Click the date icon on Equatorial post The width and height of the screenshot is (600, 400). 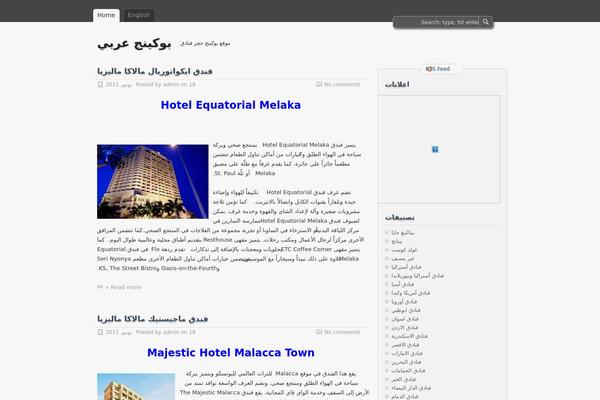click(x=100, y=84)
